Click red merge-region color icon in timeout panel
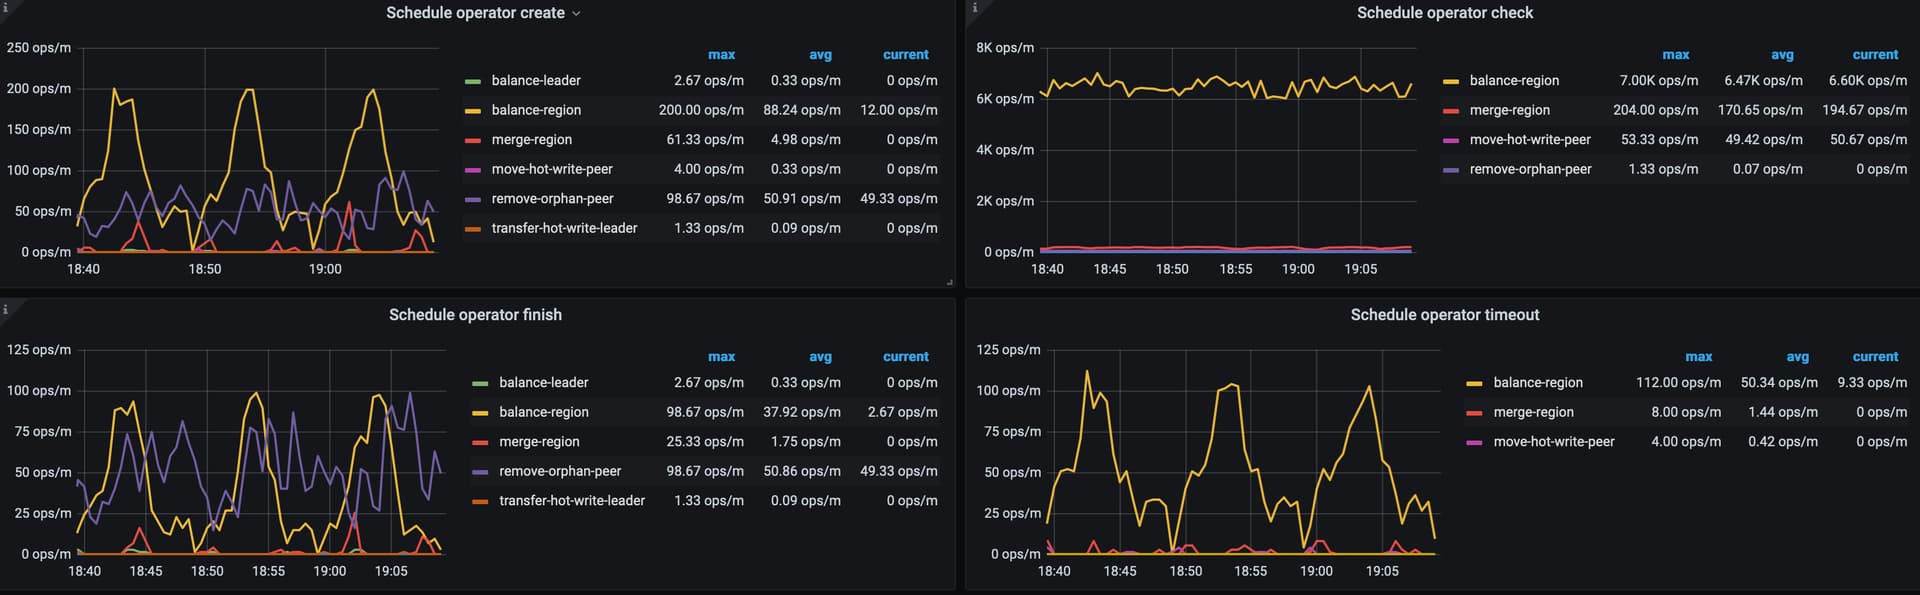This screenshot has width=1920, height=595. (1474, 413)
